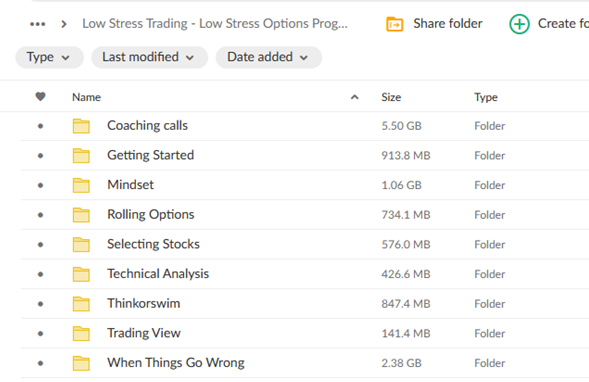This screenshot has width=589, height=382.
Task: Click the green Create folder plus icon
Action: 519,24
